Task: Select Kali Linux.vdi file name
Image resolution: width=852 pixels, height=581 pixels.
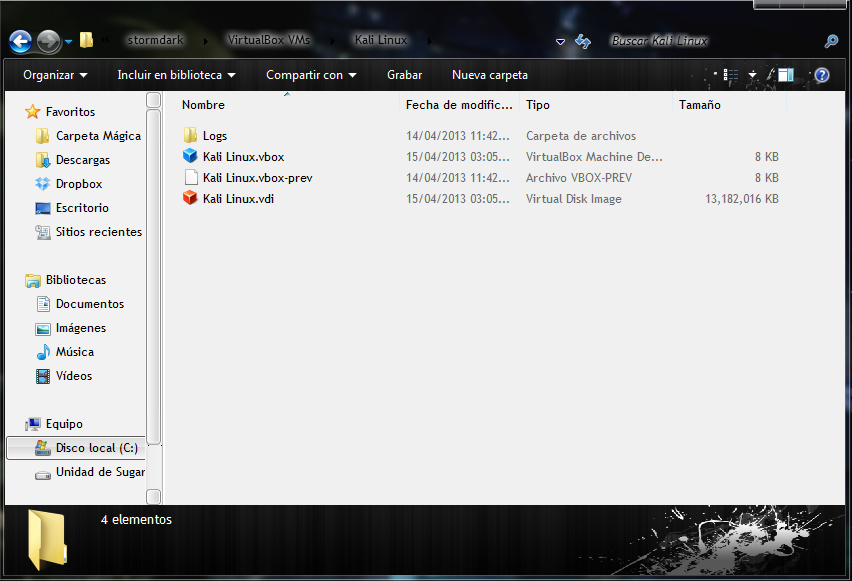Action: click(238, 199)
